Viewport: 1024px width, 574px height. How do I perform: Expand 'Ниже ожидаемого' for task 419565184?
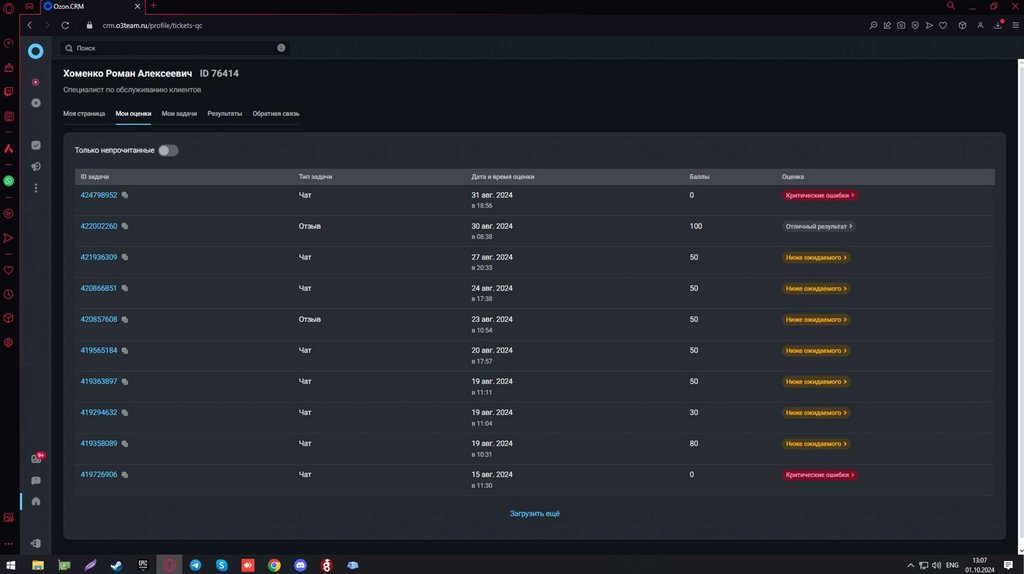[816, 351]
